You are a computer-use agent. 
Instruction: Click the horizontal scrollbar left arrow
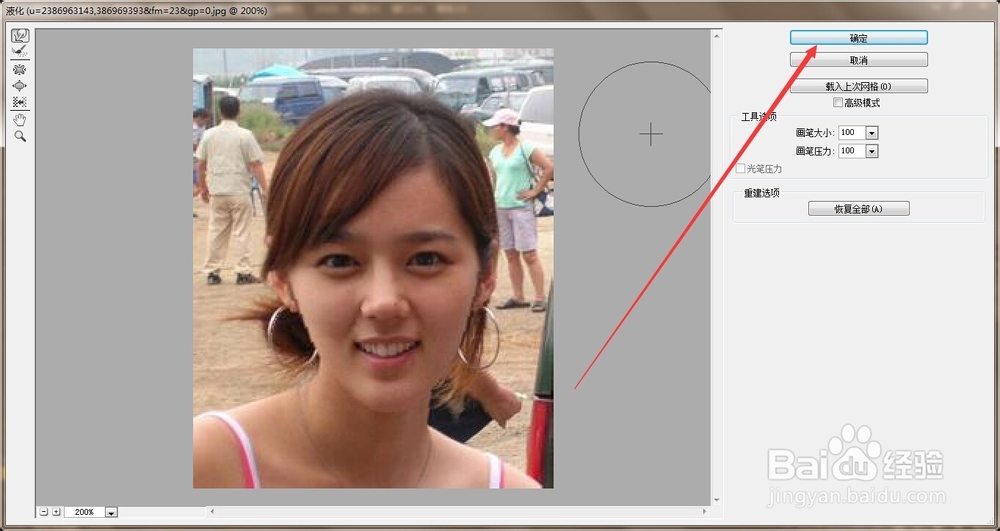pyautogui.click(x=212, y=511)
